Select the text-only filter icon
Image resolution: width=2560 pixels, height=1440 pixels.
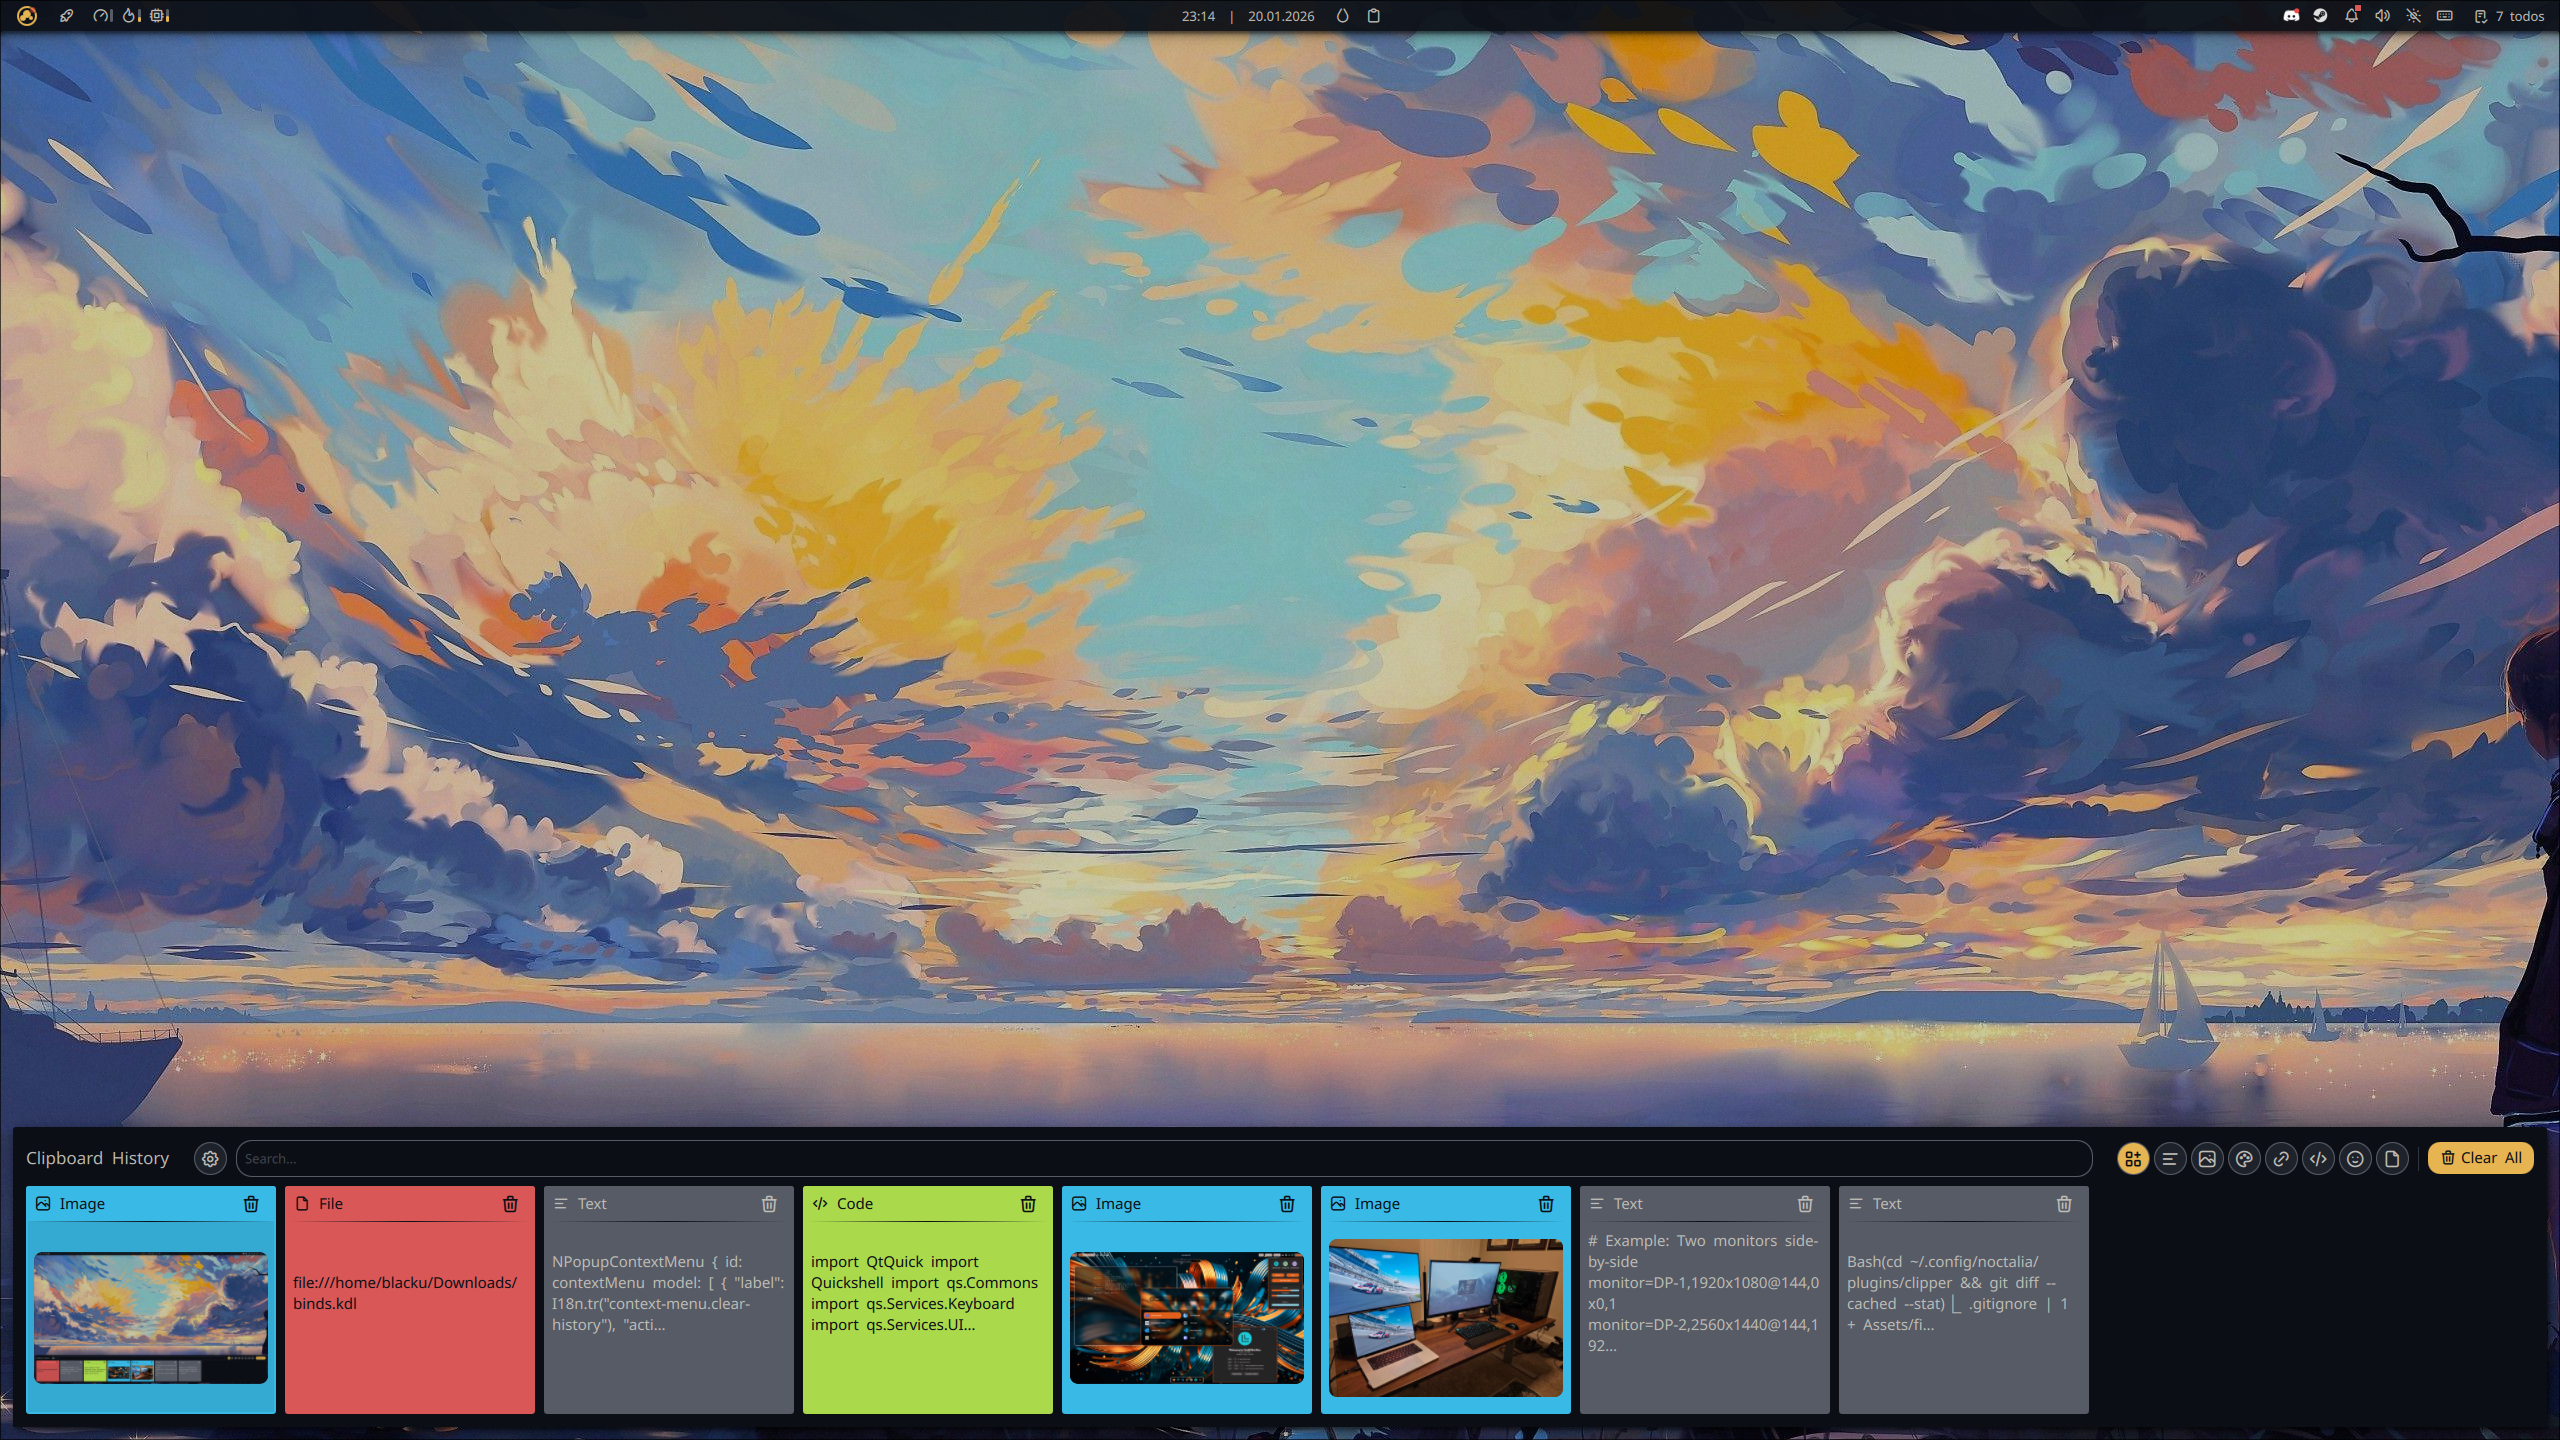click(2170, 1158)
